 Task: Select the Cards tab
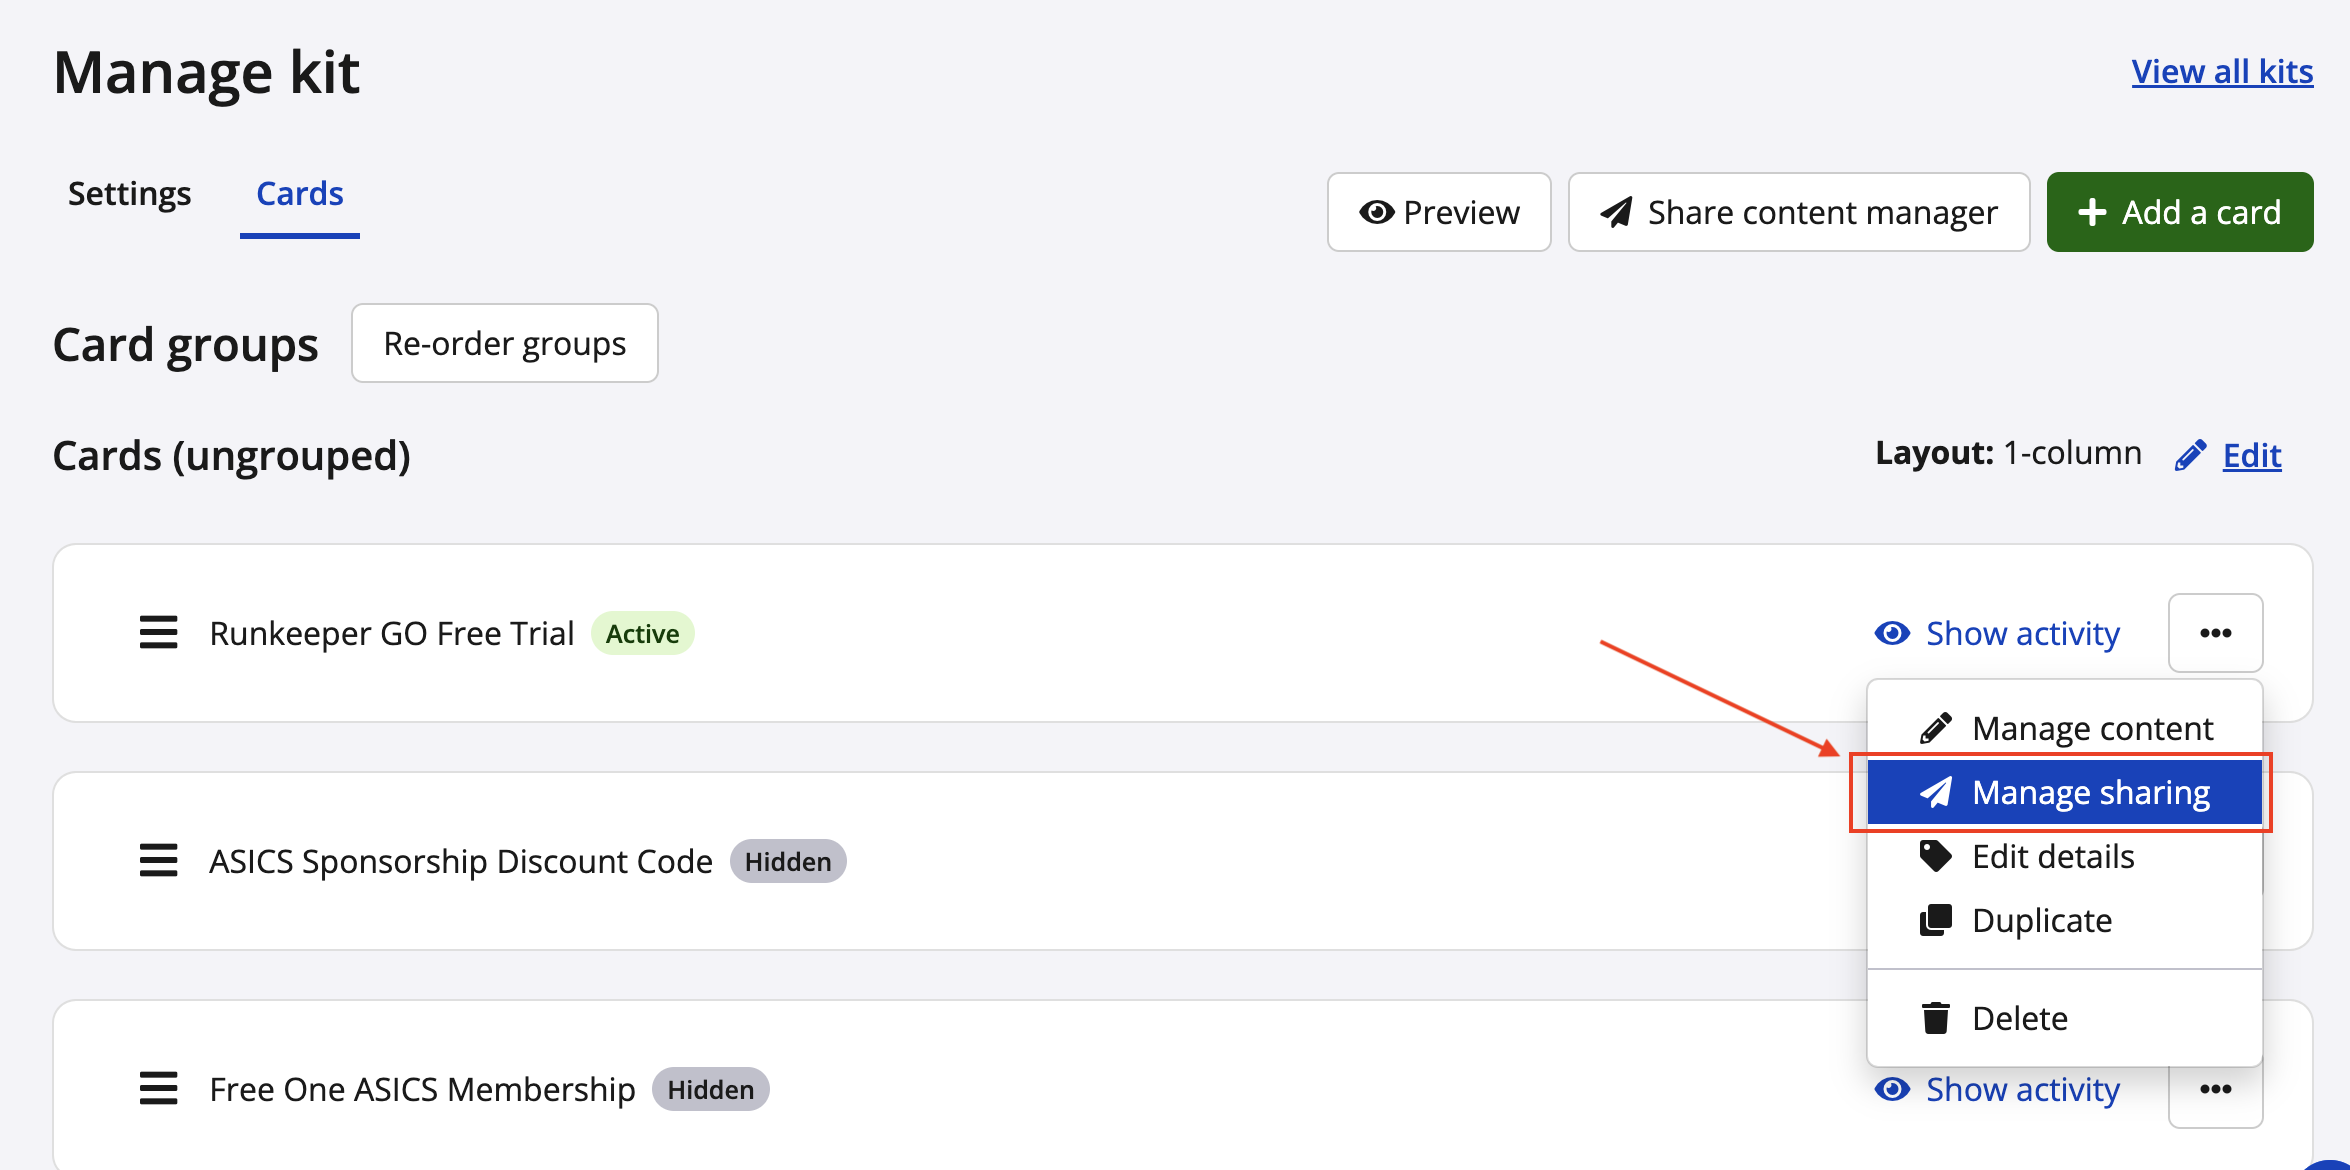point(299,193)
